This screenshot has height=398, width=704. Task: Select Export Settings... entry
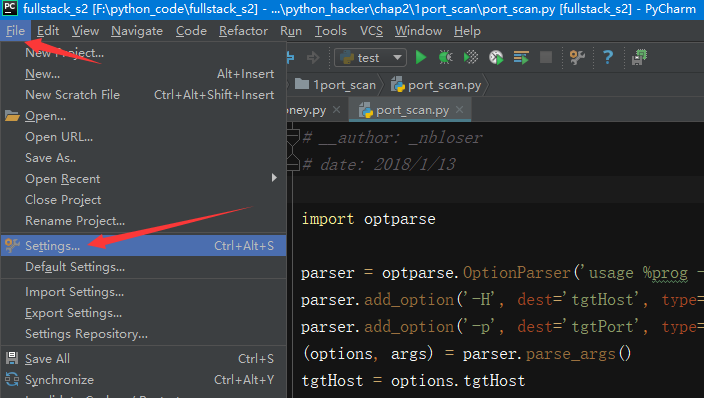coord(144,313)
